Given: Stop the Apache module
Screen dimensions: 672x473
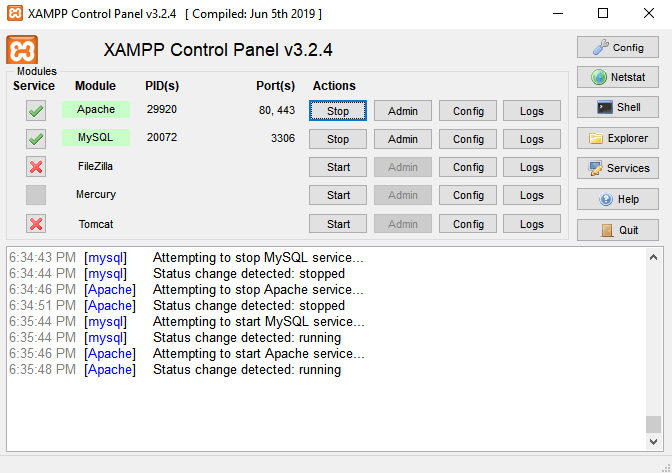Looking at the screenshot, I should [x=338, y=111].
